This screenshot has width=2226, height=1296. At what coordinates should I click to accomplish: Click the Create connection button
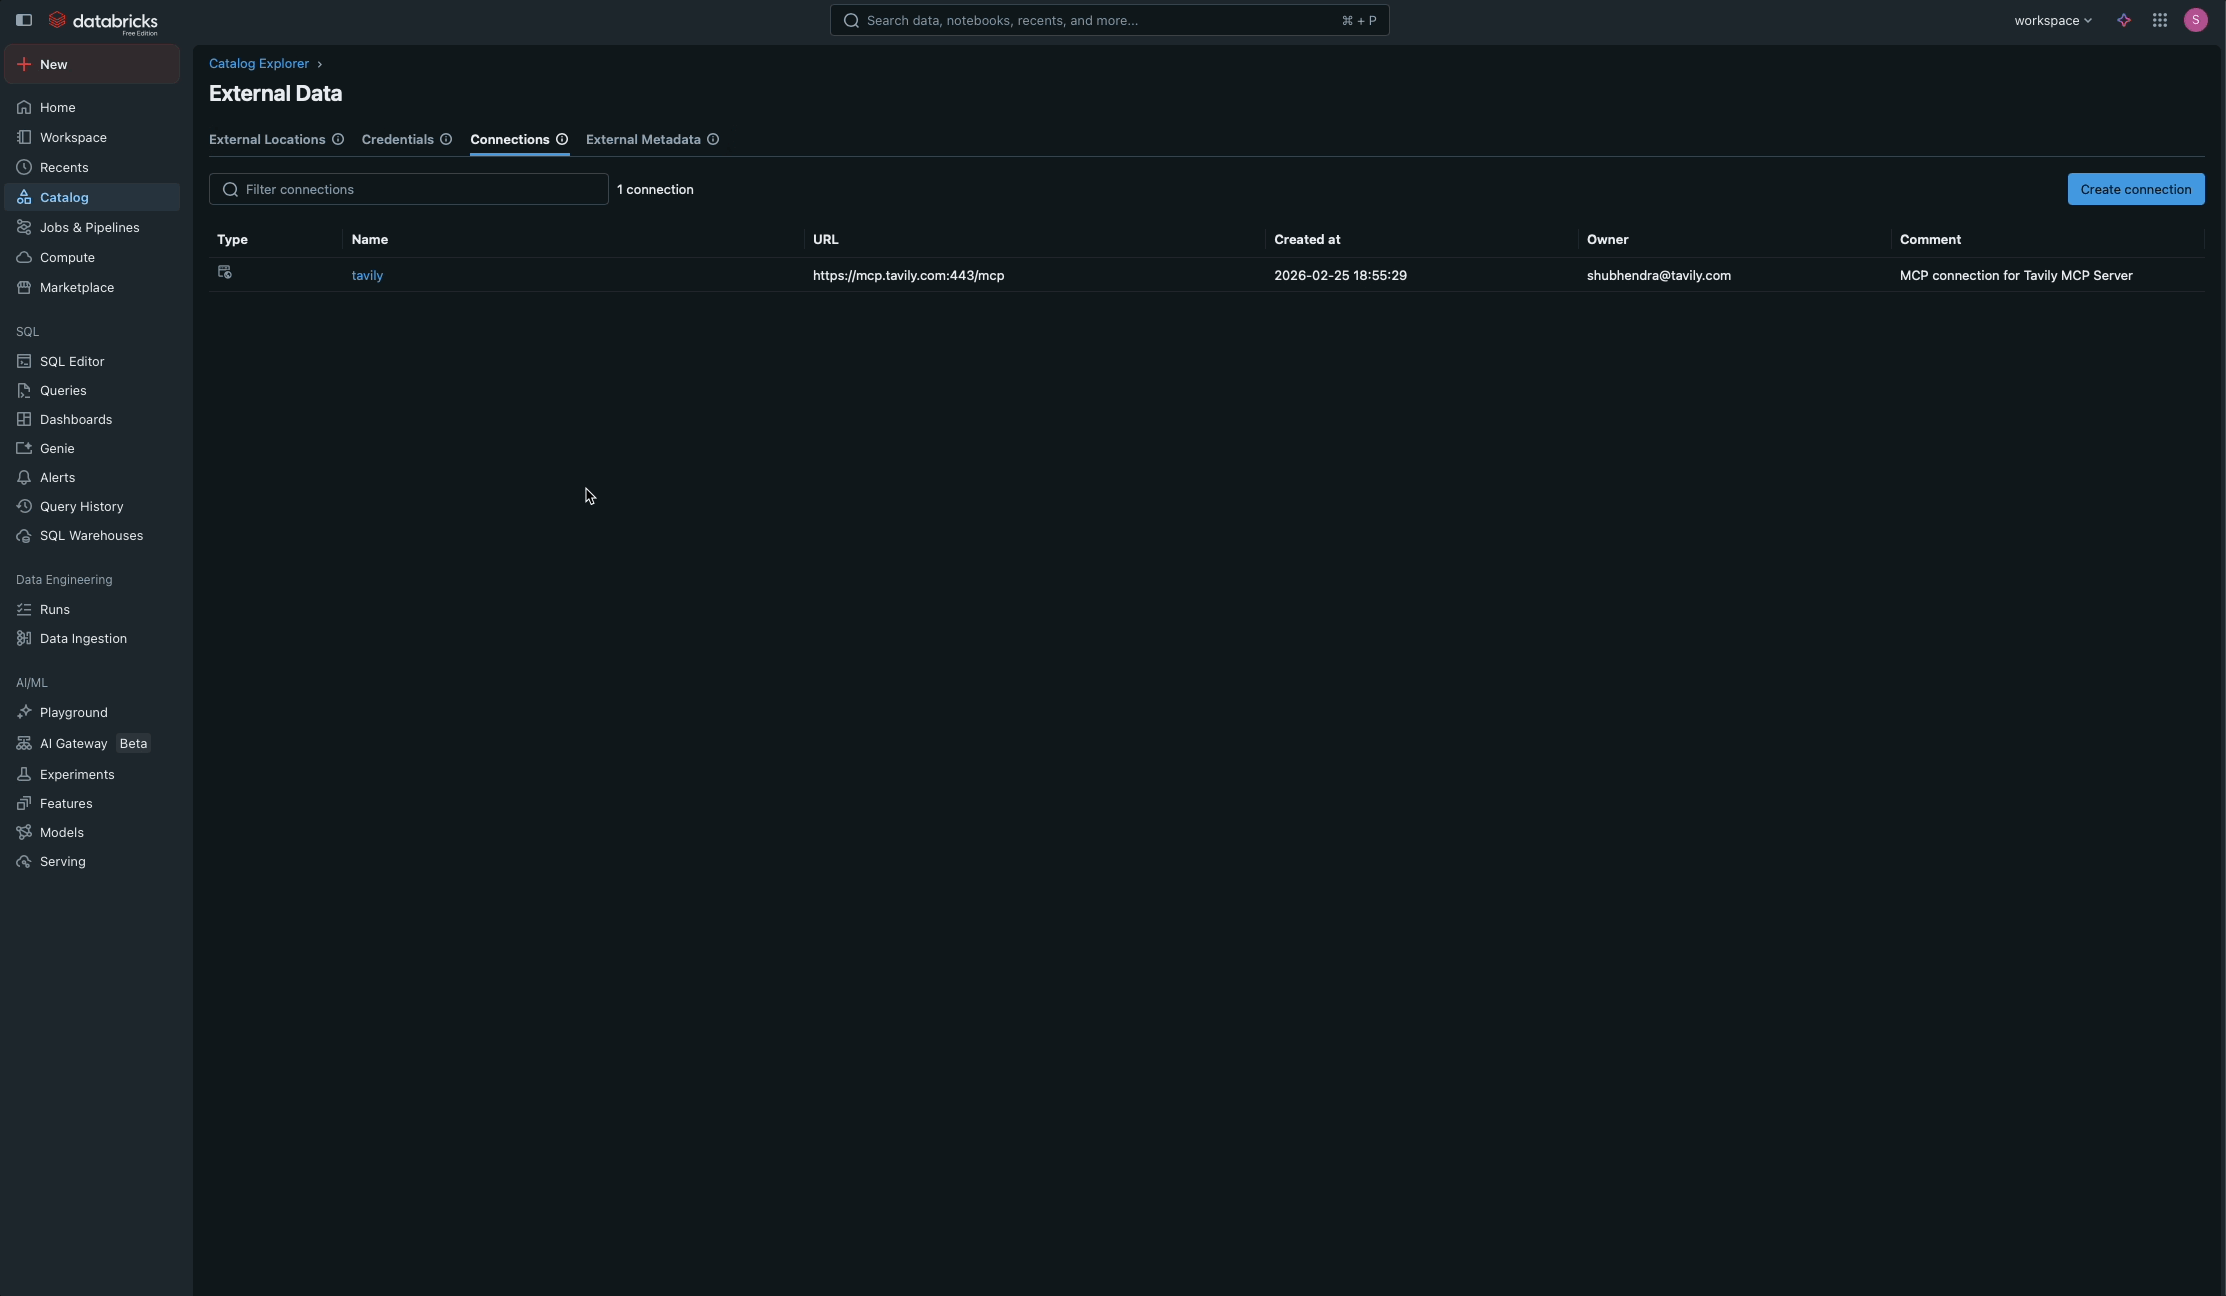pos(2135,189)
